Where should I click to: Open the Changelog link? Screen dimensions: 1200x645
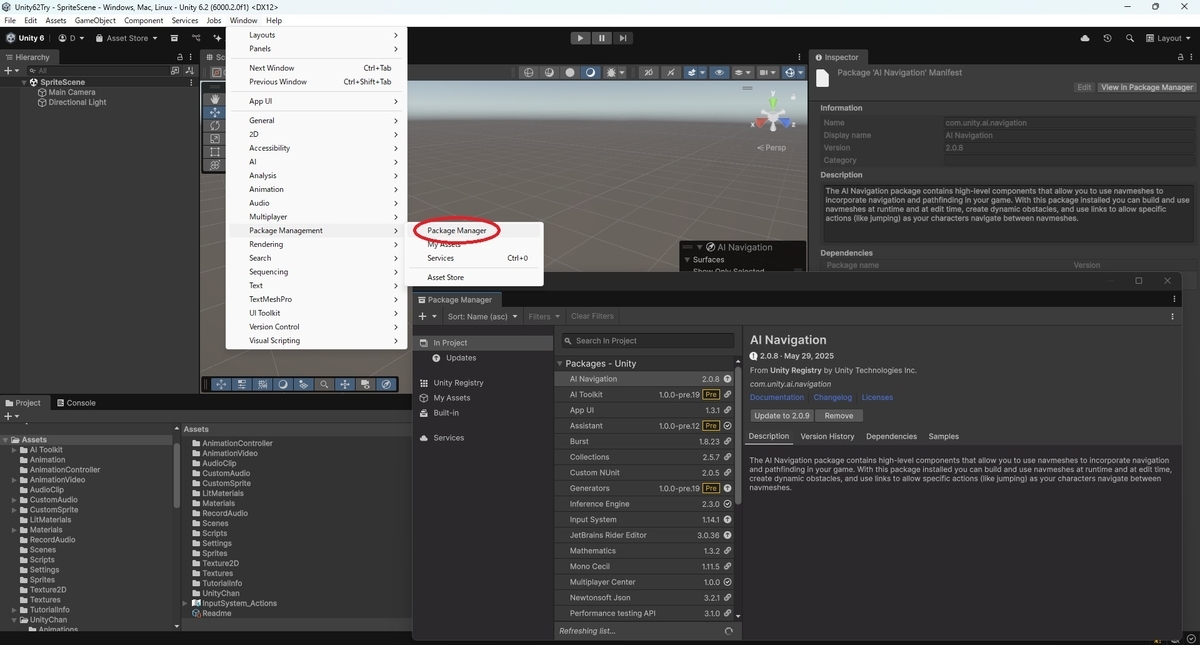[x=832, y=397]
